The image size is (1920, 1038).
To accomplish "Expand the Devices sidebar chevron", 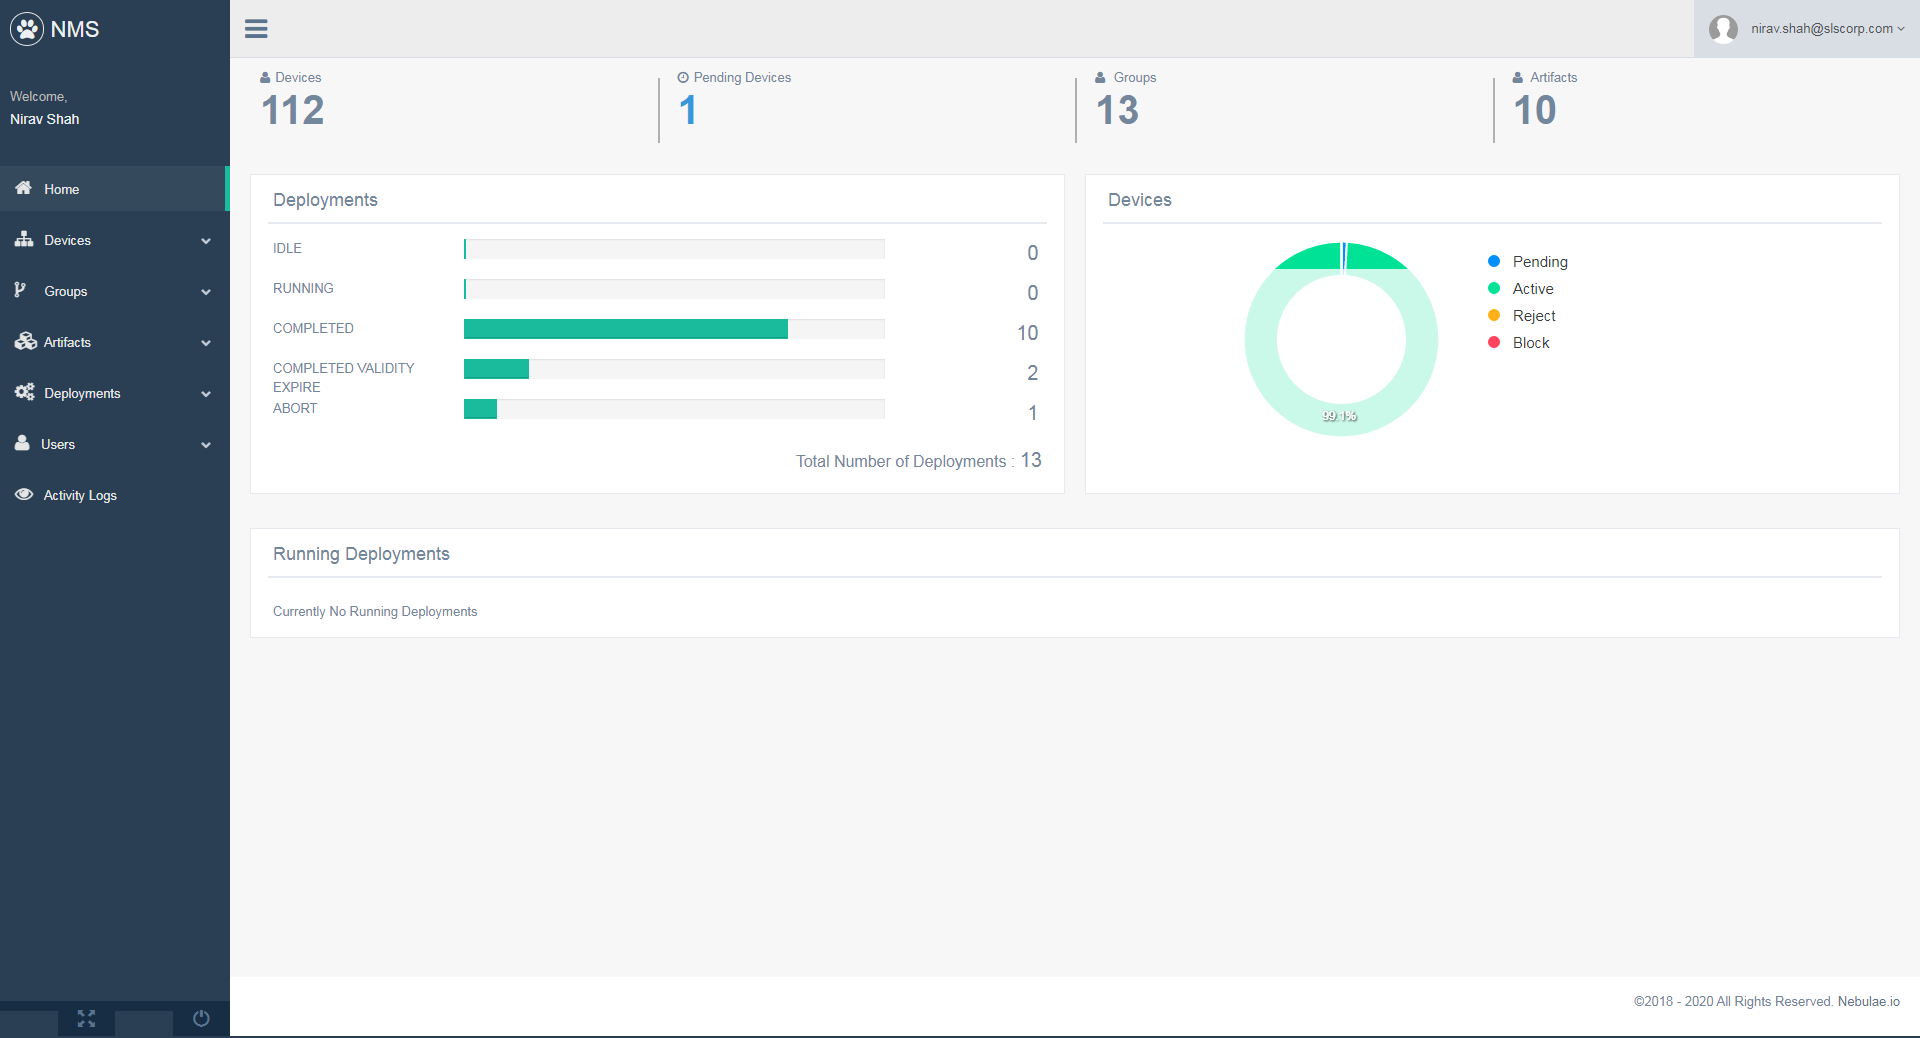I will click(206, 241).
